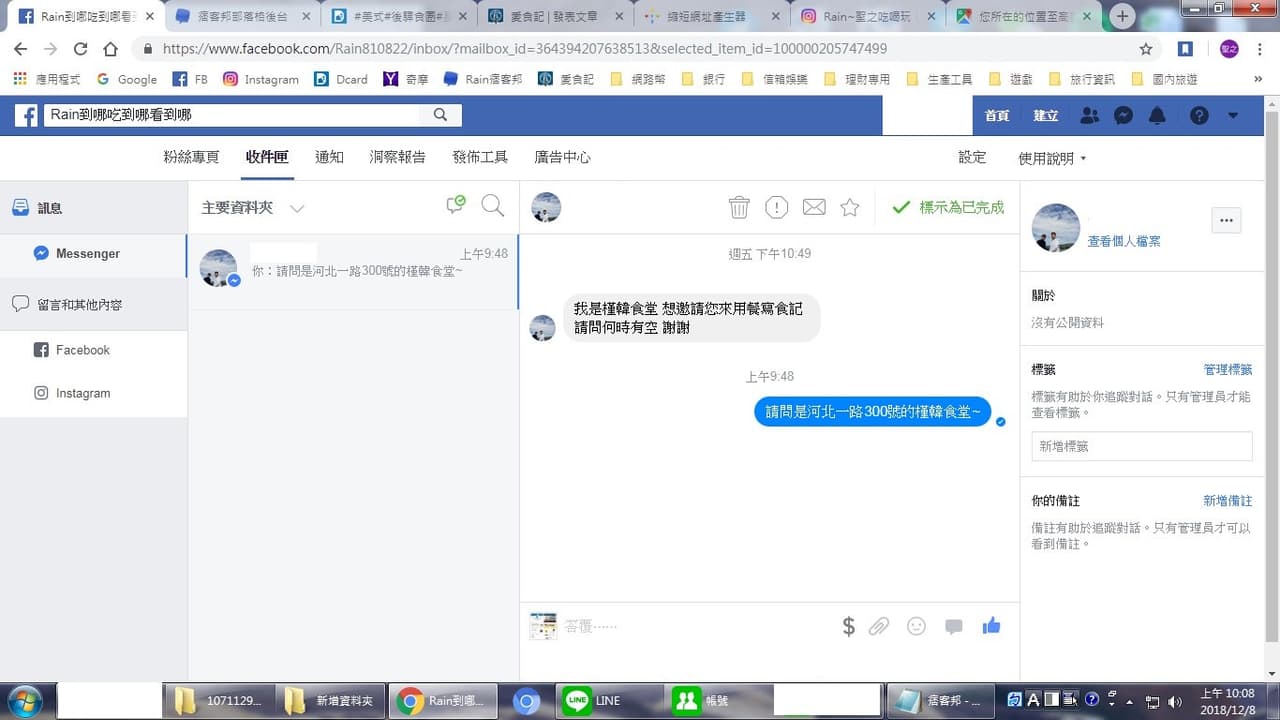Send a thumbs-up like in reply

(991, 626)
